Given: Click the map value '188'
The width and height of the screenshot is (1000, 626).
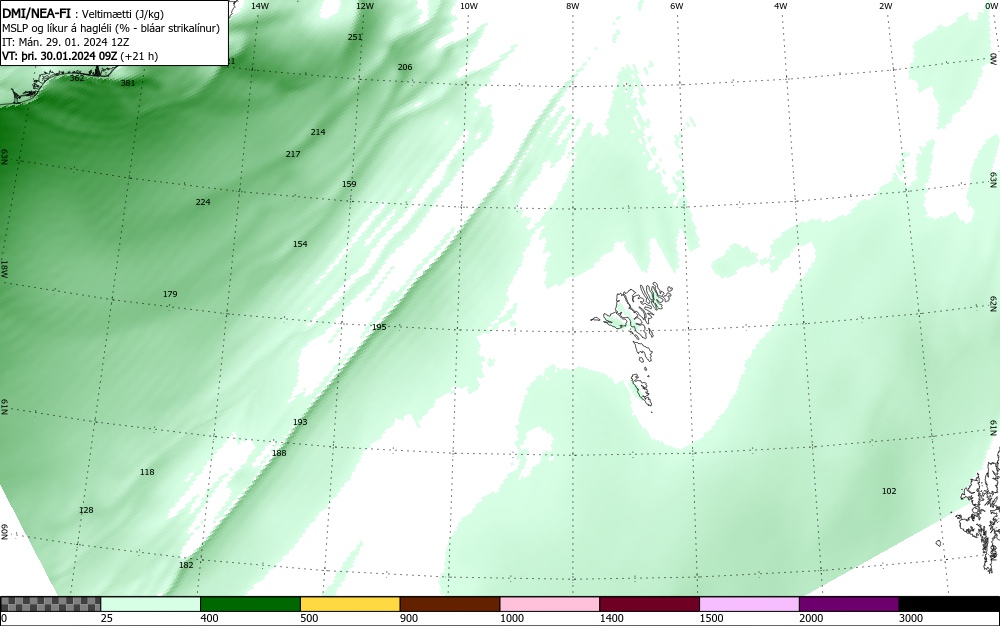Looking at the screenshot, I should click(279, 453).
